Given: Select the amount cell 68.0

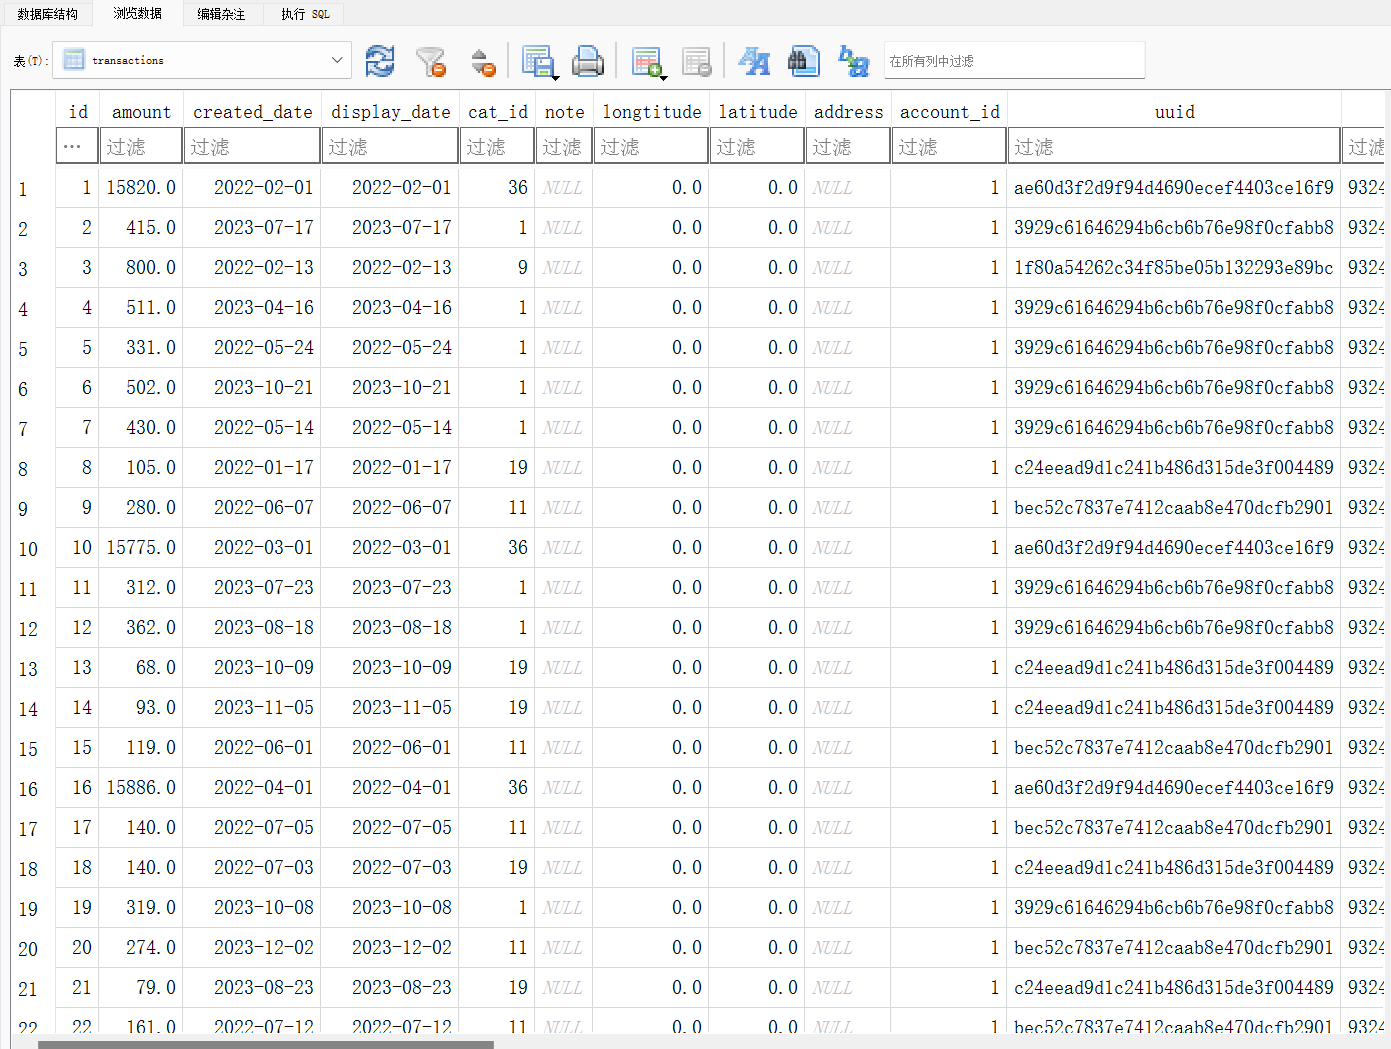Looking at the screenshot, I should 141,667.
